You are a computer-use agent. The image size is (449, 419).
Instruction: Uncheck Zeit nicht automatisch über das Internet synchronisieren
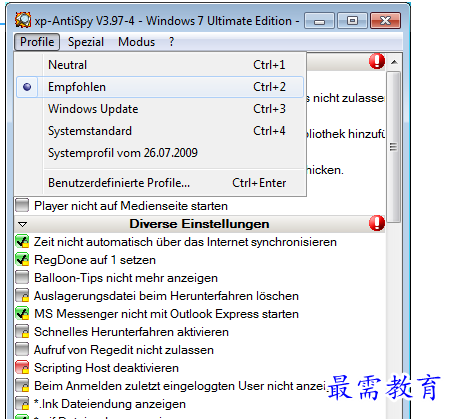pyautogui.click(x=22, y=241)
